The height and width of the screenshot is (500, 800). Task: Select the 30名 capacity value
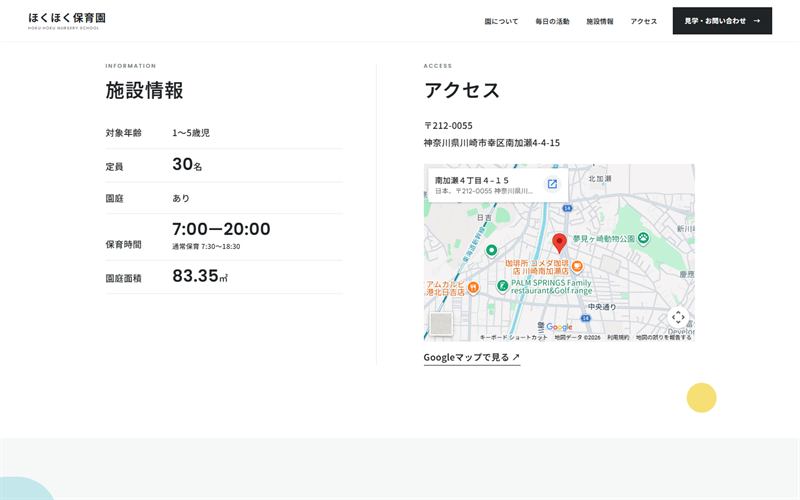pos(187,164)
